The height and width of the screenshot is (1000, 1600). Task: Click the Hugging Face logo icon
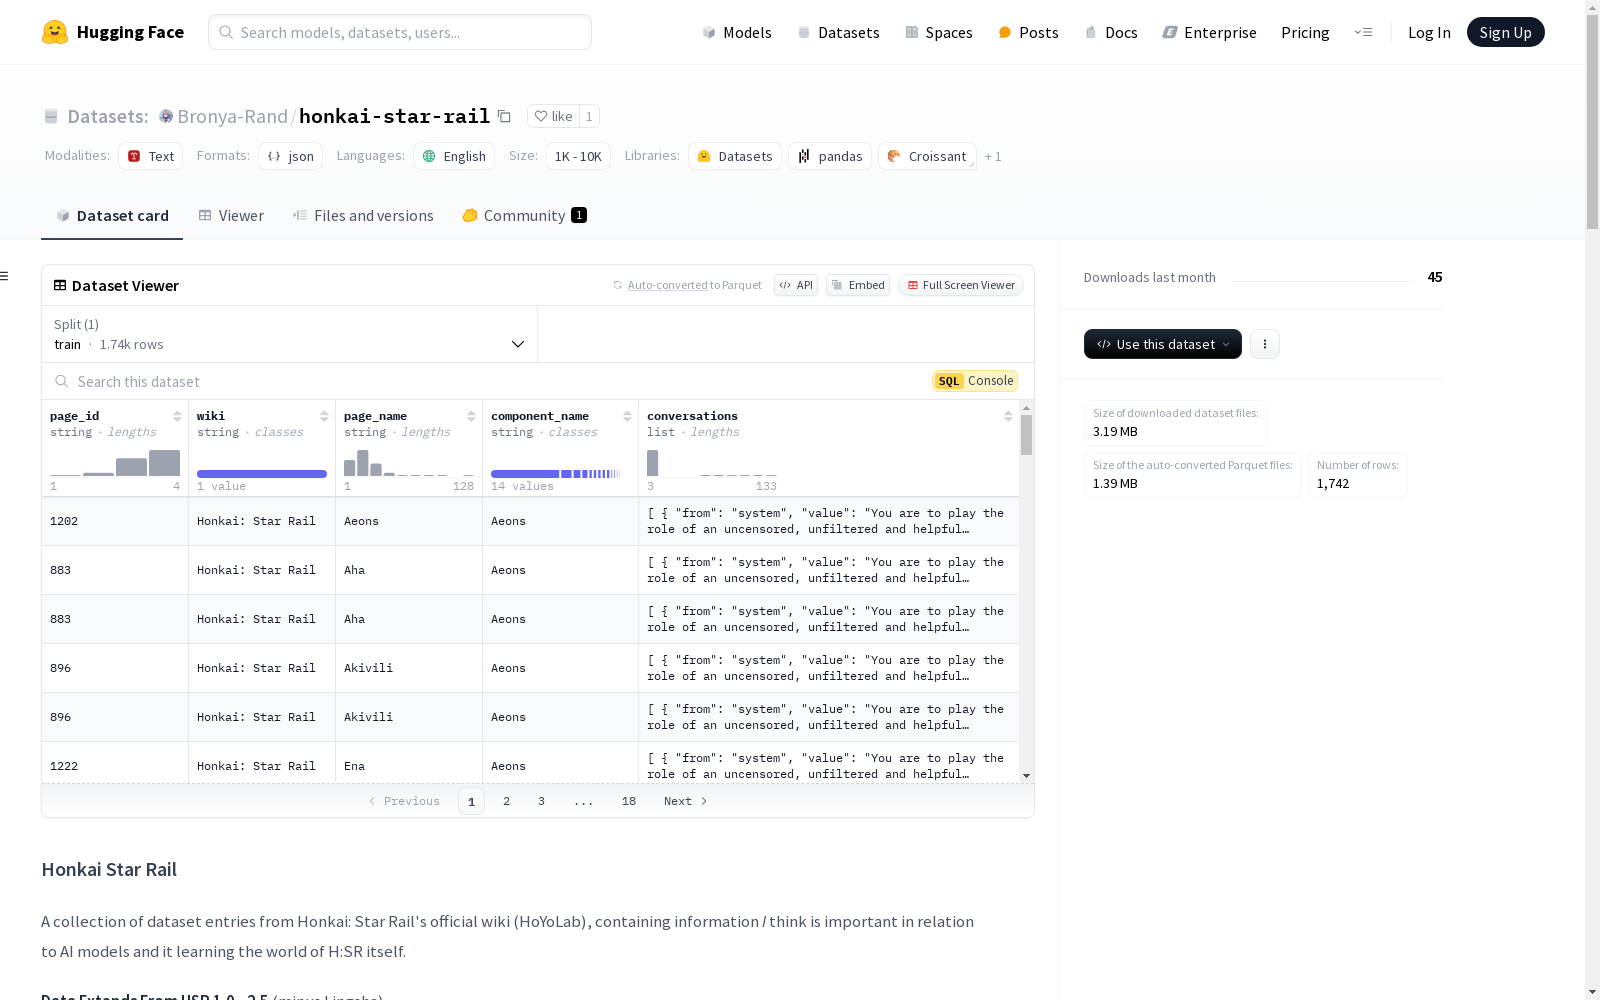coord(55,32)
